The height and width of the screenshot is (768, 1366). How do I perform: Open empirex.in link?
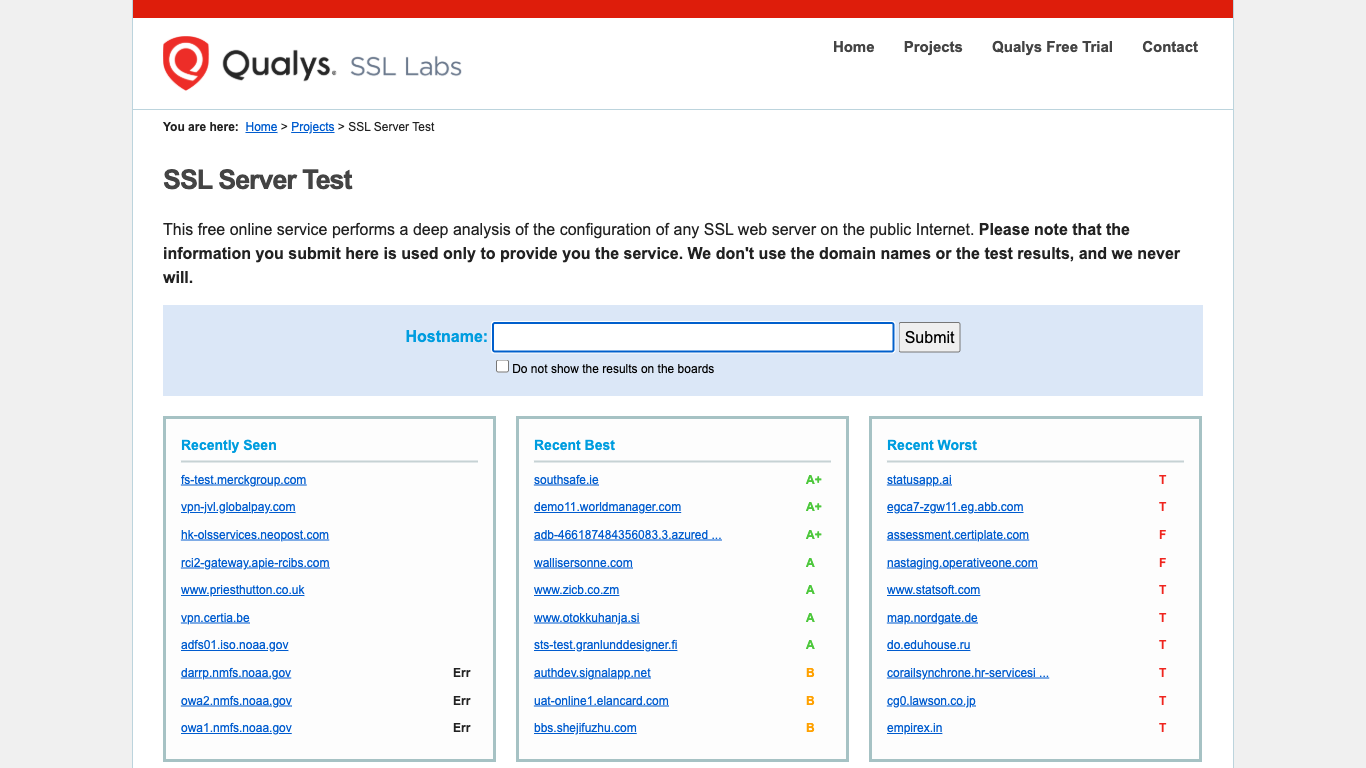914,728
